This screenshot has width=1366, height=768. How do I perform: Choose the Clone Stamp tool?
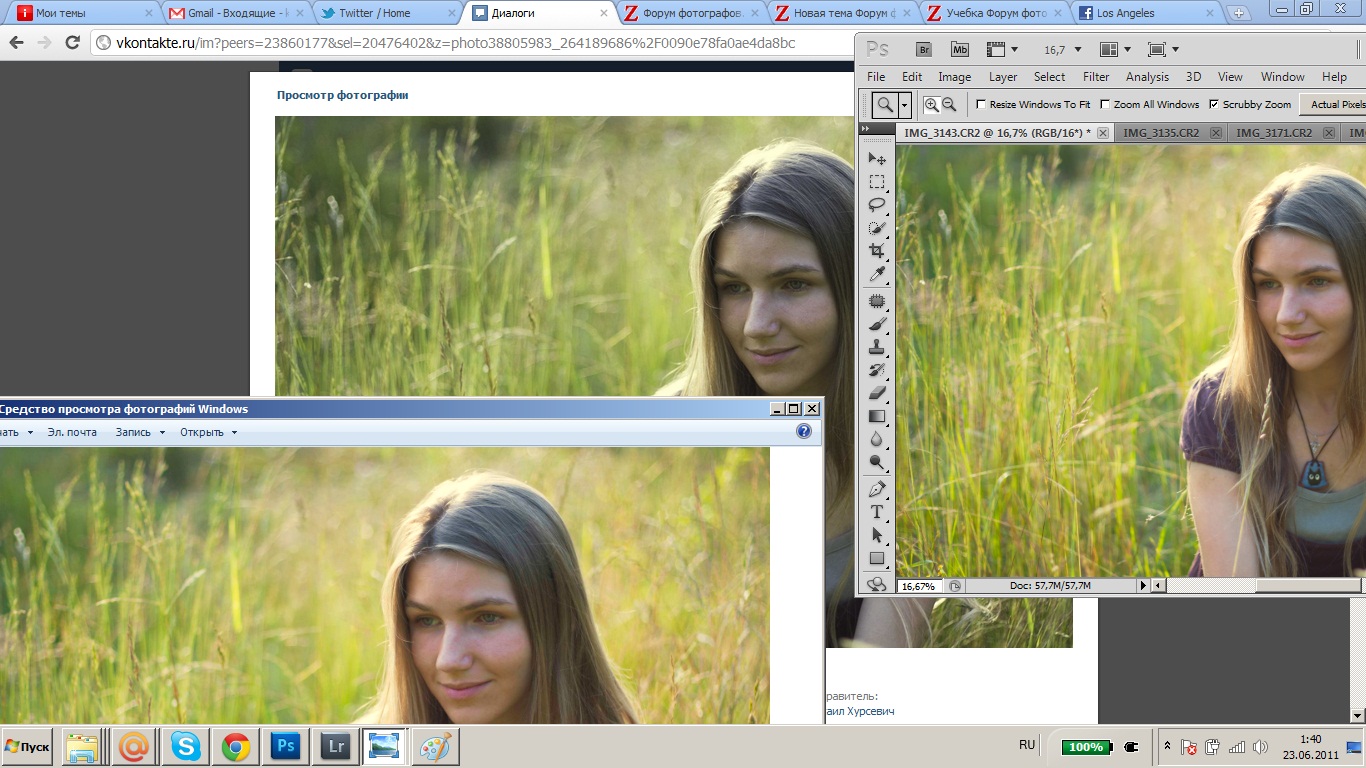[877, 348]
